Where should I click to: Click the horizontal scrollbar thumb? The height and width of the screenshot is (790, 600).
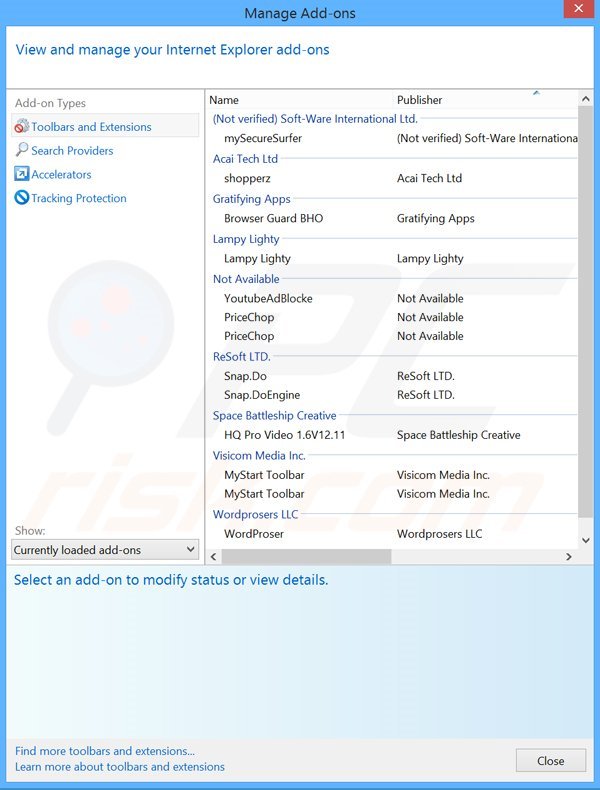[306, 556]
